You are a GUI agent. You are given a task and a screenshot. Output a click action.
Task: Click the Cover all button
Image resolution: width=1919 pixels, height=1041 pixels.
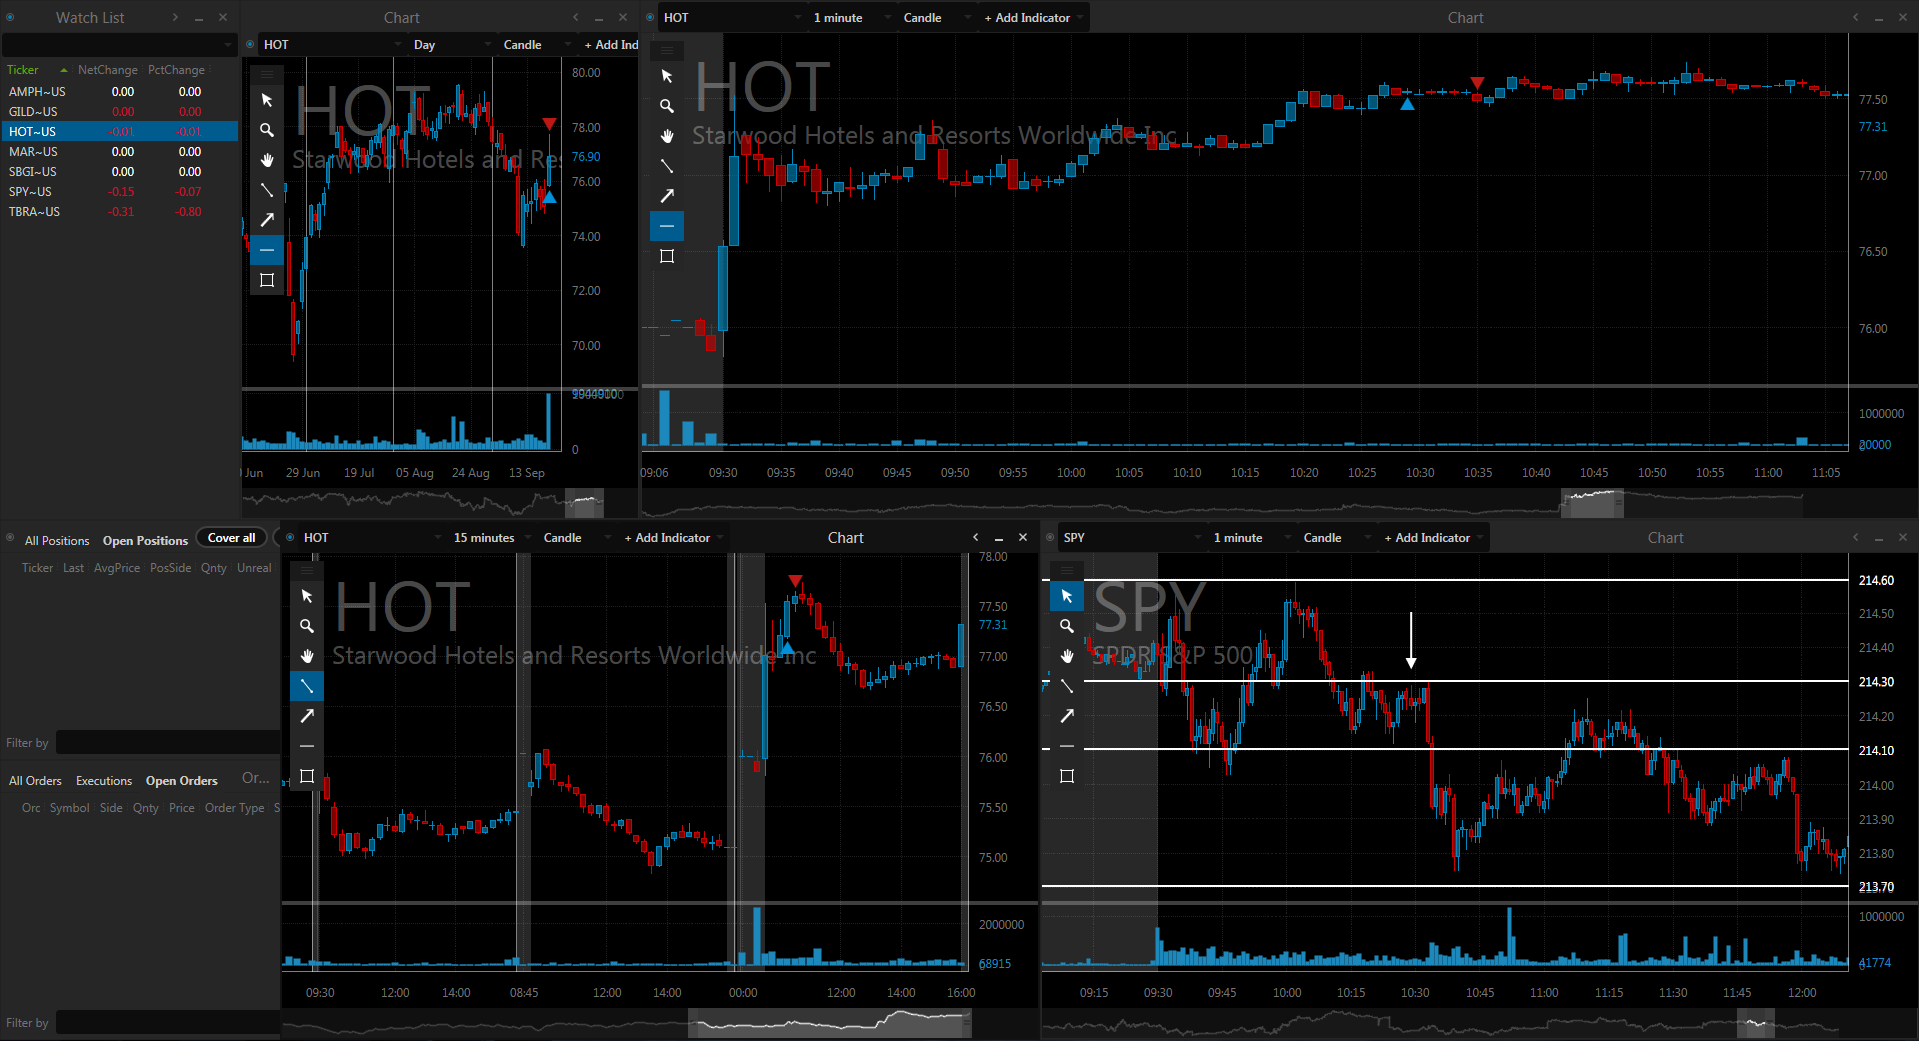(232, 538)
